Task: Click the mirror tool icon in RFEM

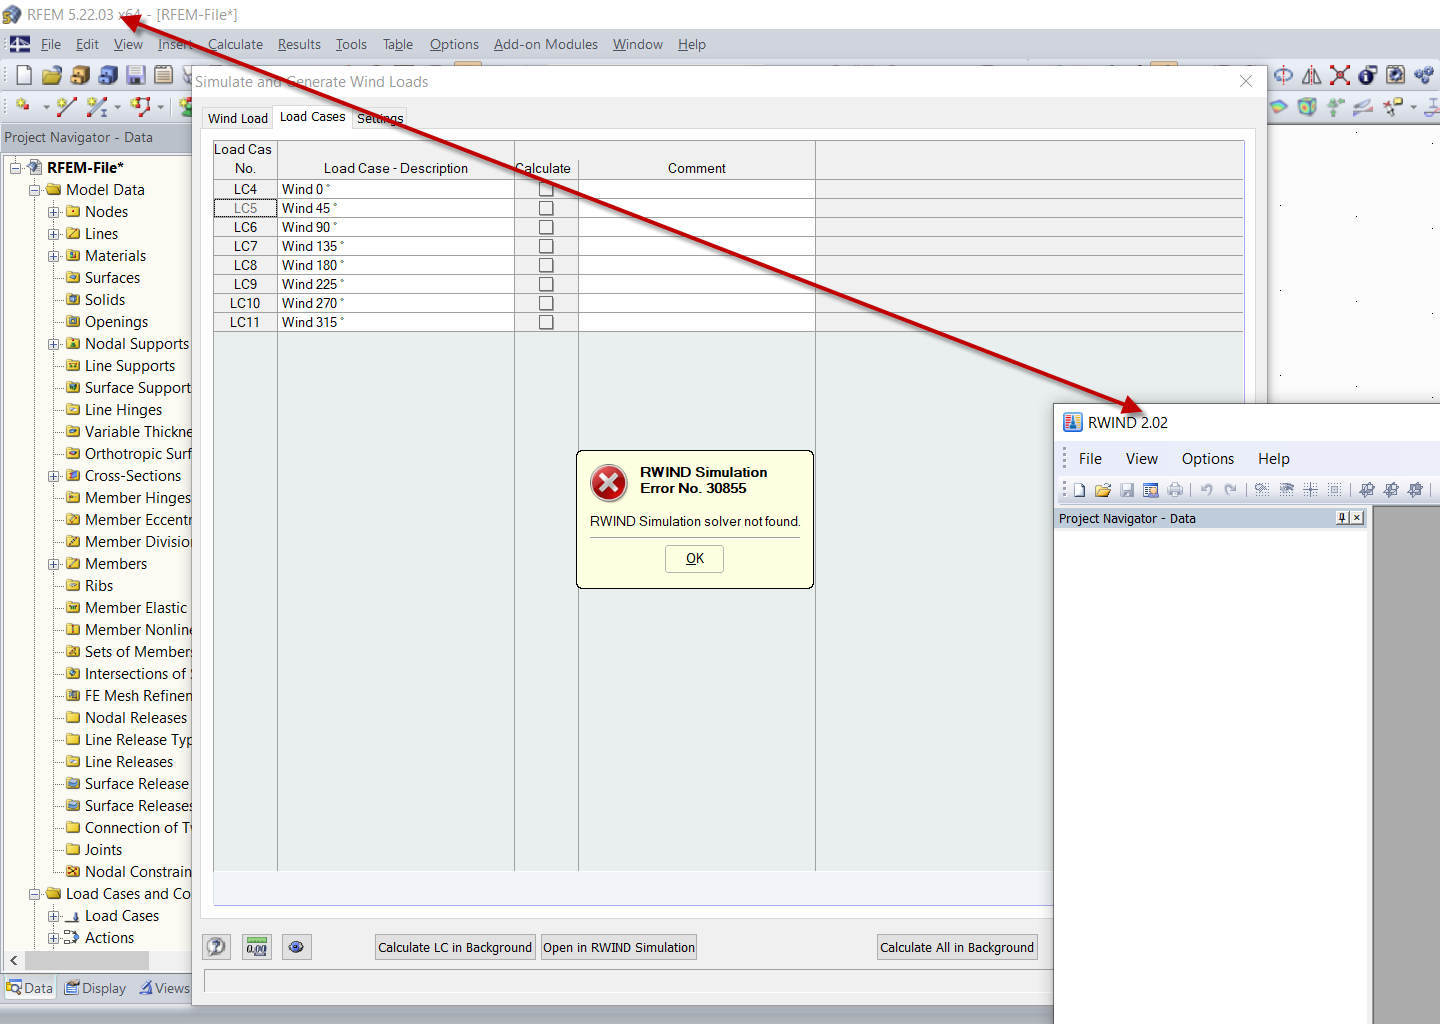Action: 1311,75
